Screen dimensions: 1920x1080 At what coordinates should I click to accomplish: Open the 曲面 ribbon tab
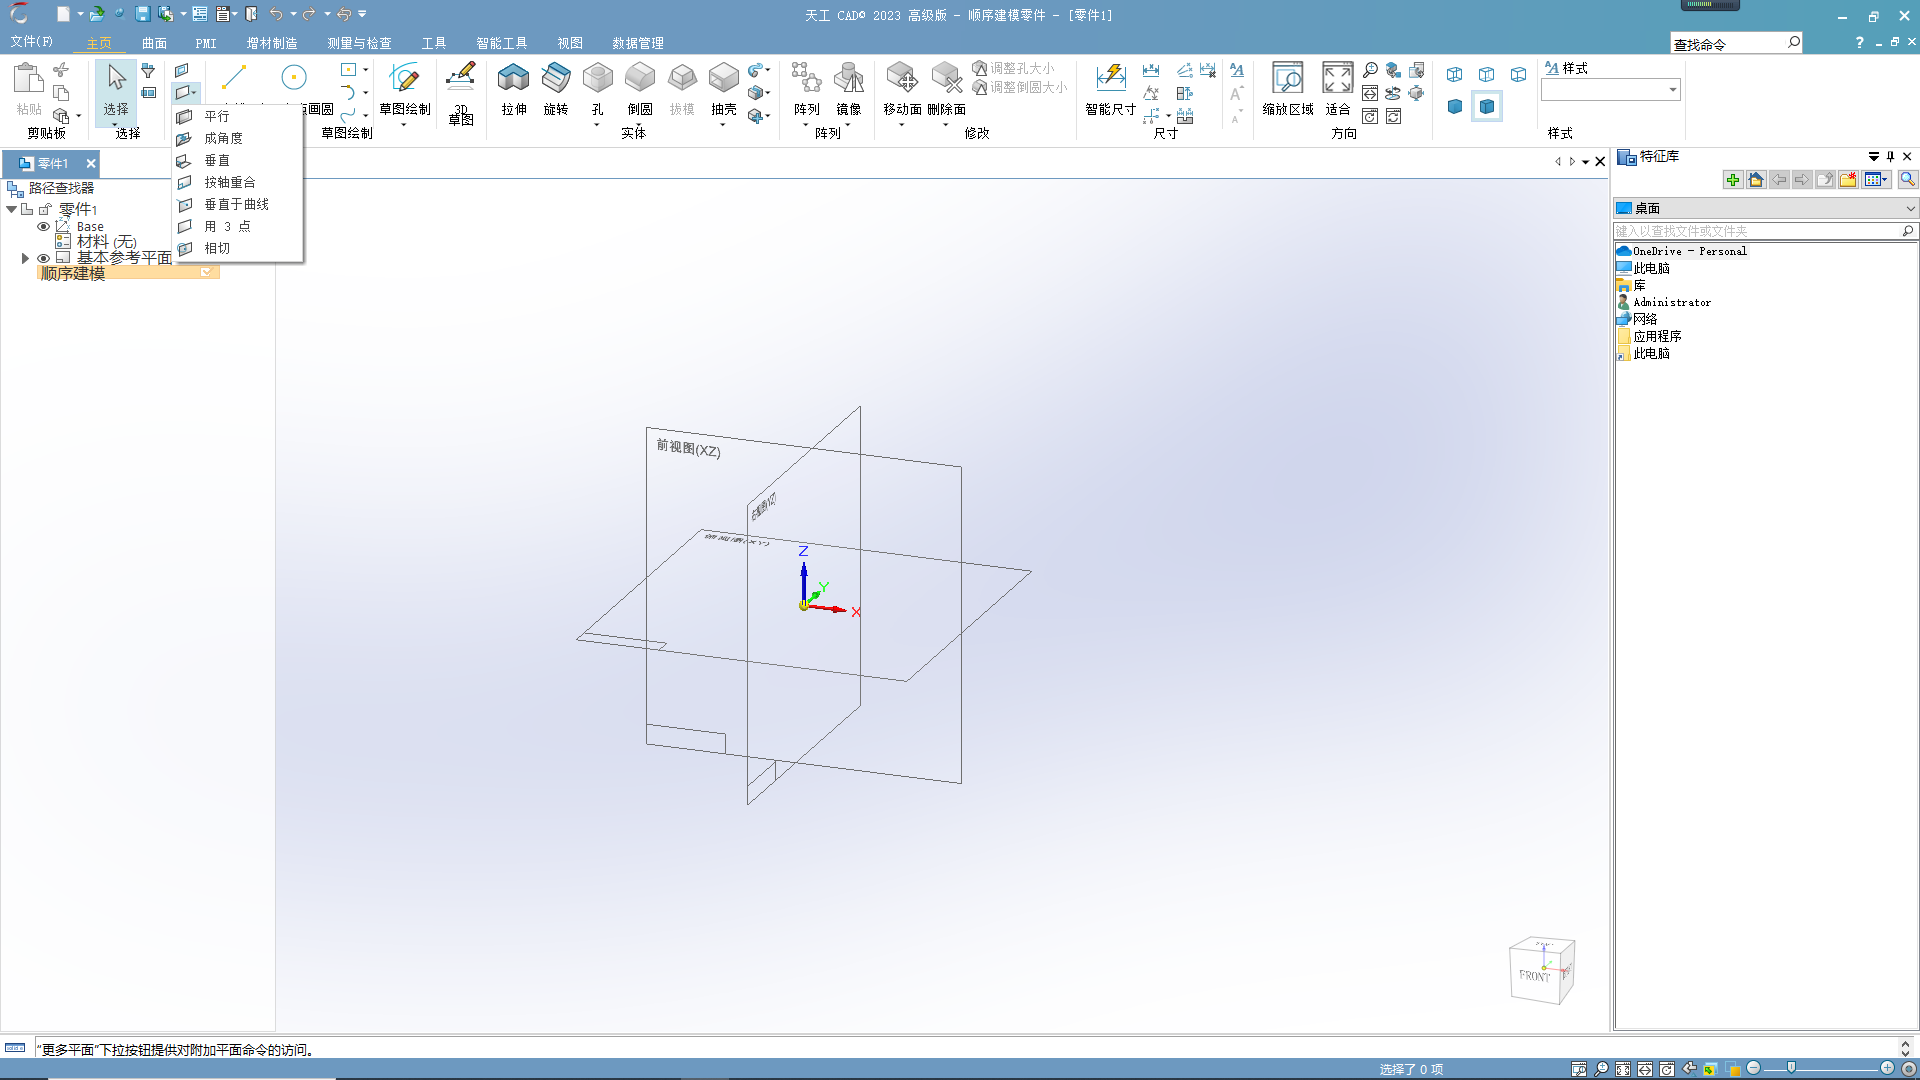pos(154,43)
